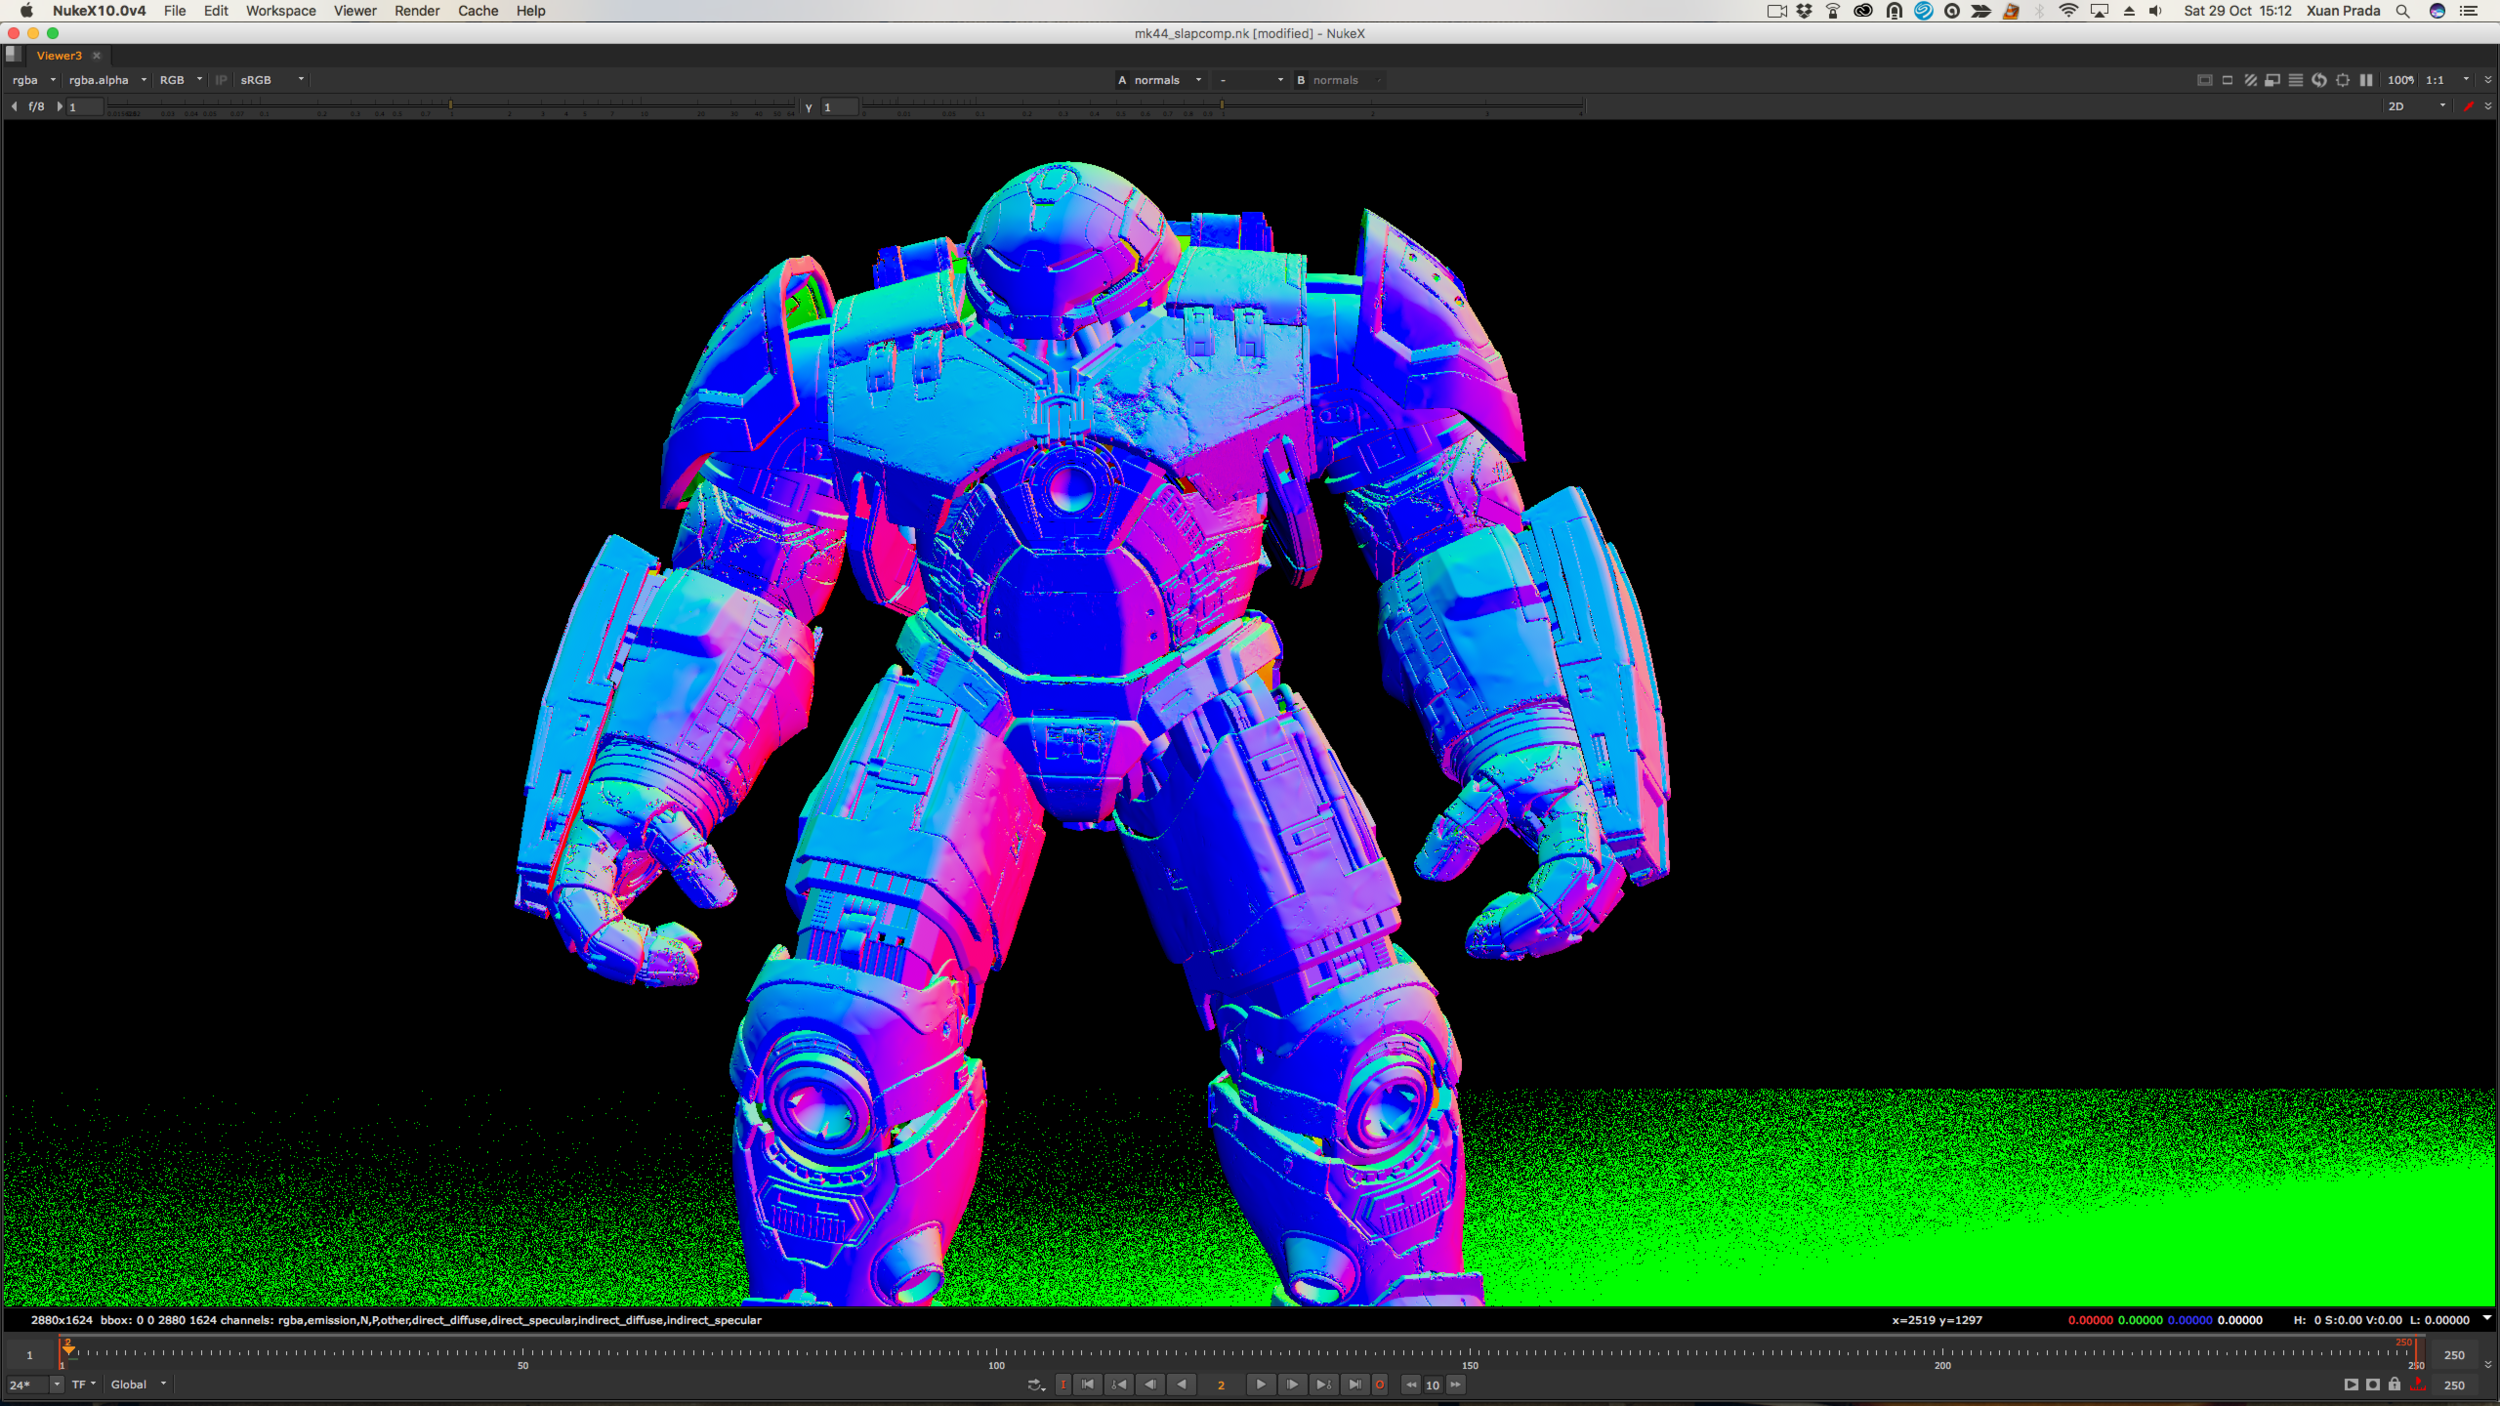Click the refresh viewer icon
The width and height of the screenshot is (2500, 1406).
point(2319,80)
